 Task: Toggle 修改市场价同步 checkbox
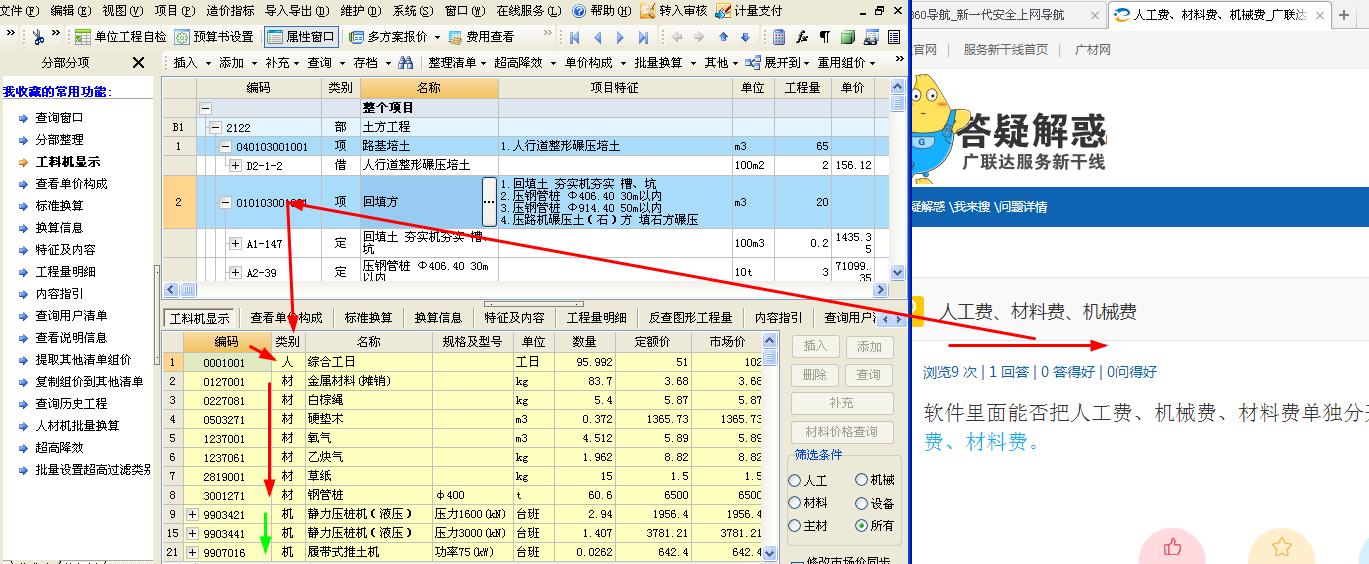[x=798, y=561]
